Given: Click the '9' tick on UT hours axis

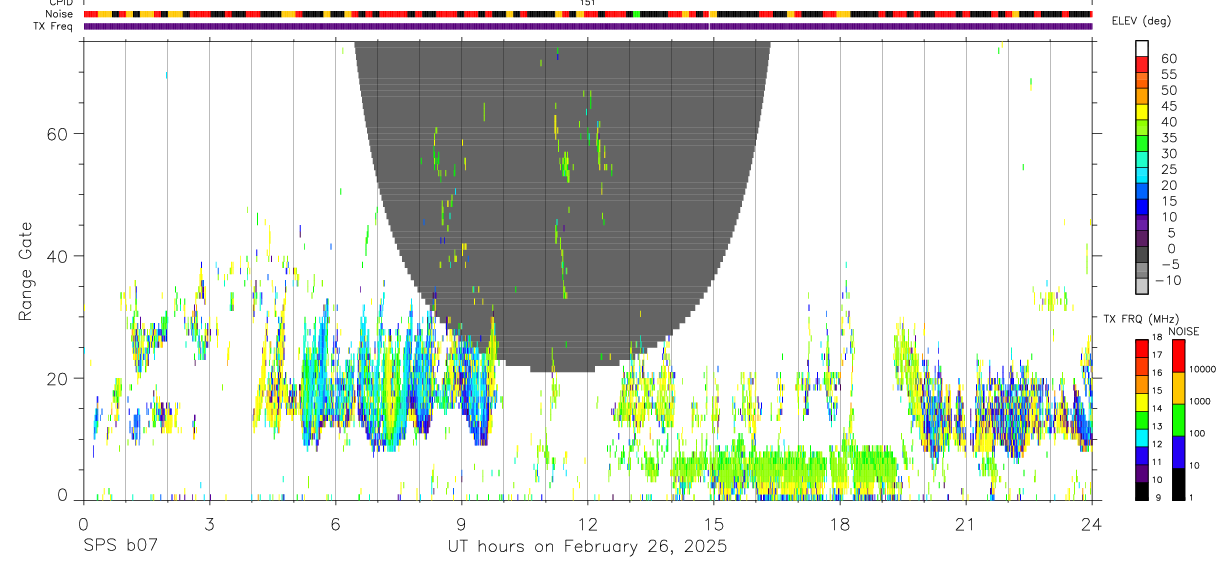Looking at the screenshot, I should click(x=461, y=524).
